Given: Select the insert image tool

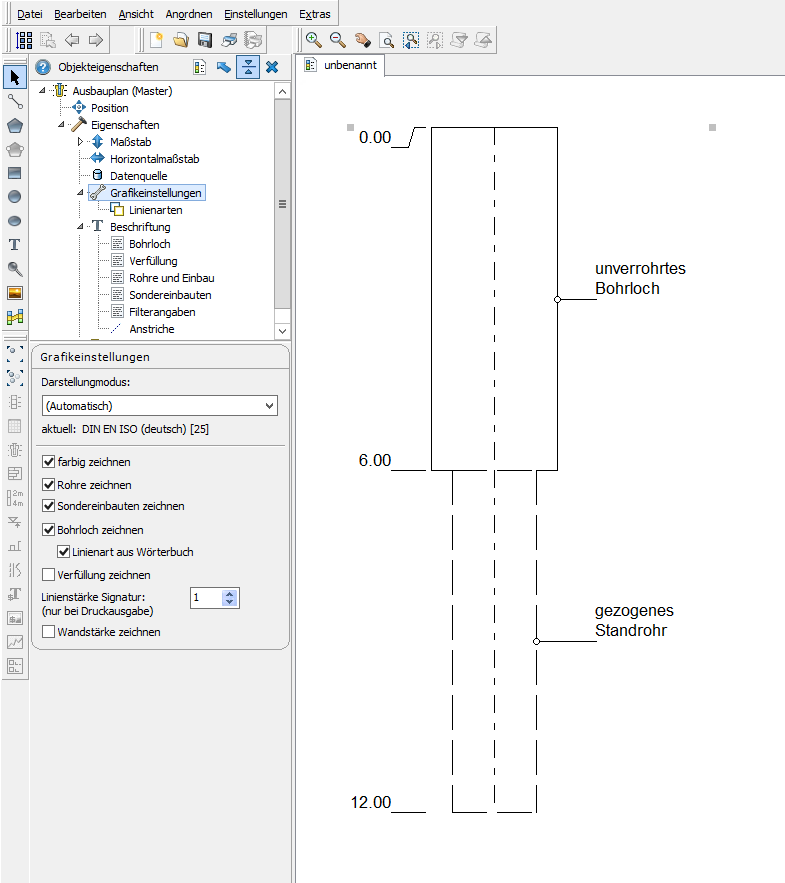Looking at the screenshot, I should pos(15,293).
